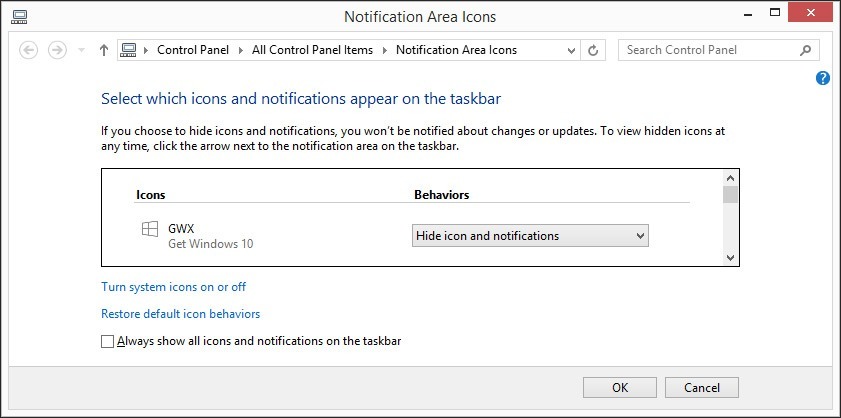The height and width of the screenshot is (418, 841).
Task: Click the Icons column header
Action: [x=150, y=195]
